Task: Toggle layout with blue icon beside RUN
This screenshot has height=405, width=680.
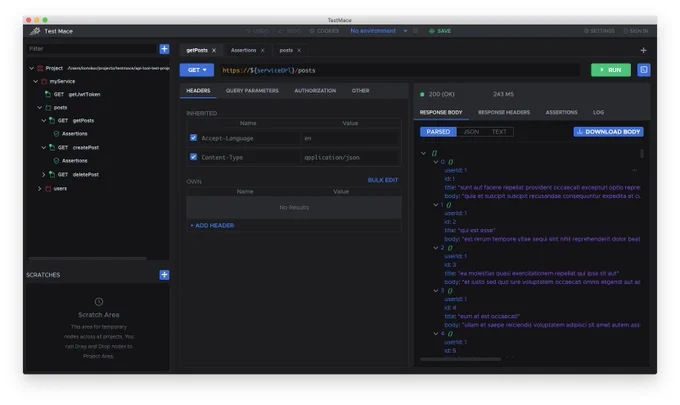Action: tap(644, 70)
